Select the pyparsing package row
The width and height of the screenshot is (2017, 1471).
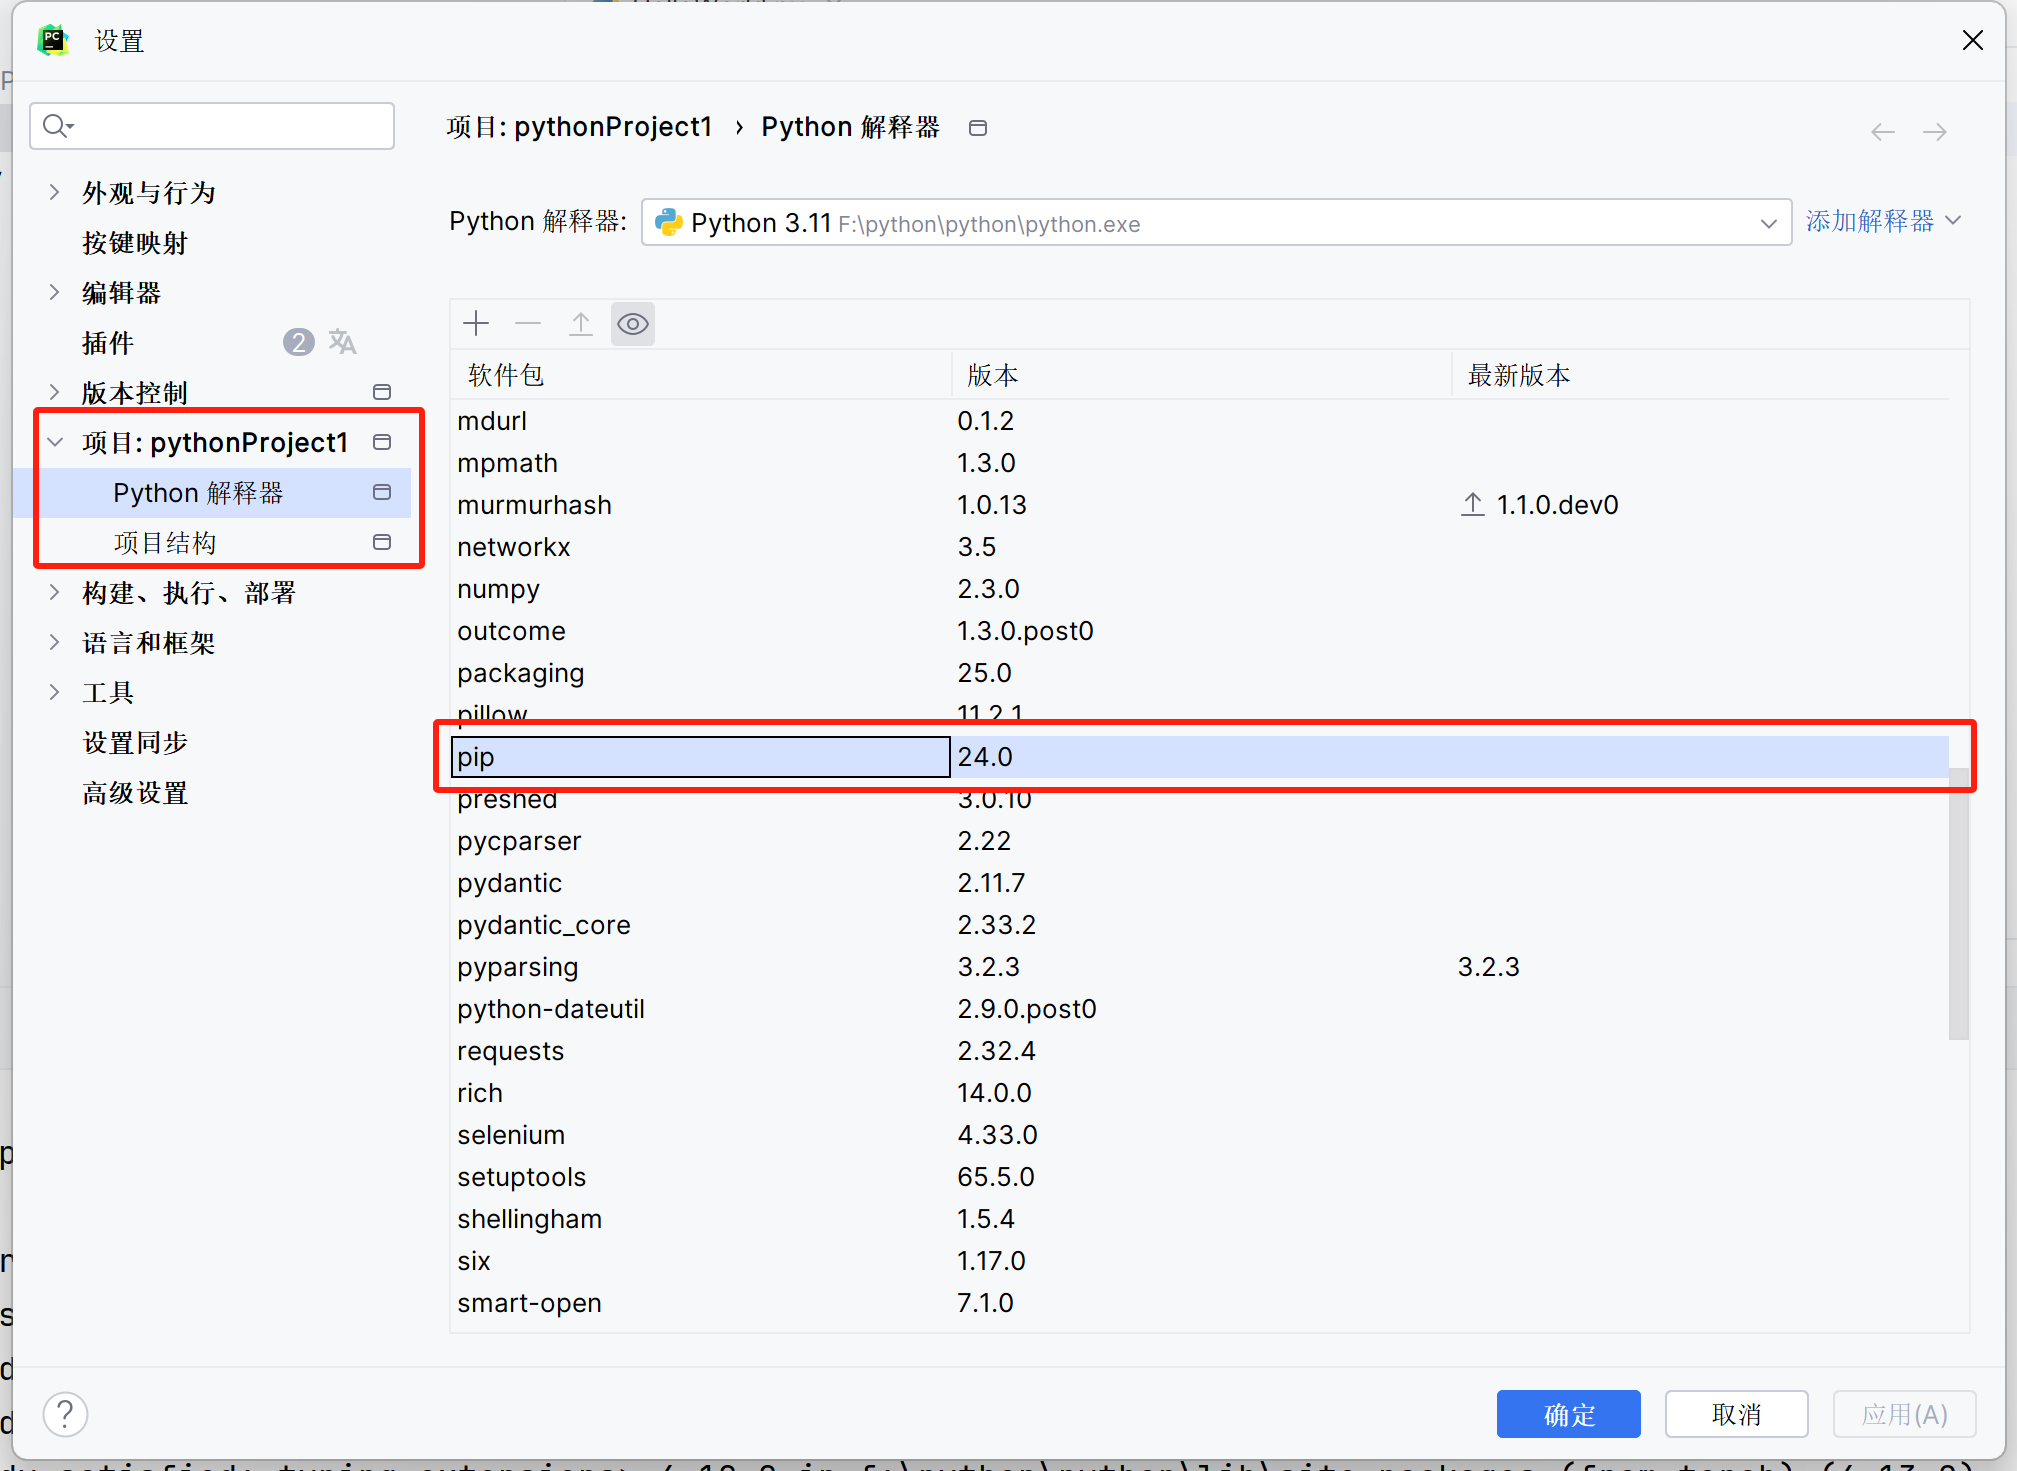(x=1200, y=966)
